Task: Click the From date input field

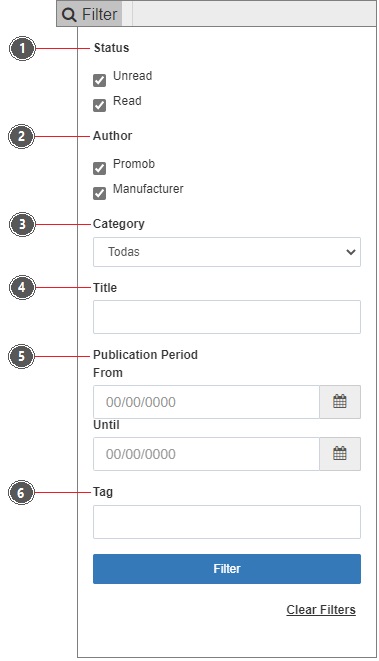Action: (206, 402)
